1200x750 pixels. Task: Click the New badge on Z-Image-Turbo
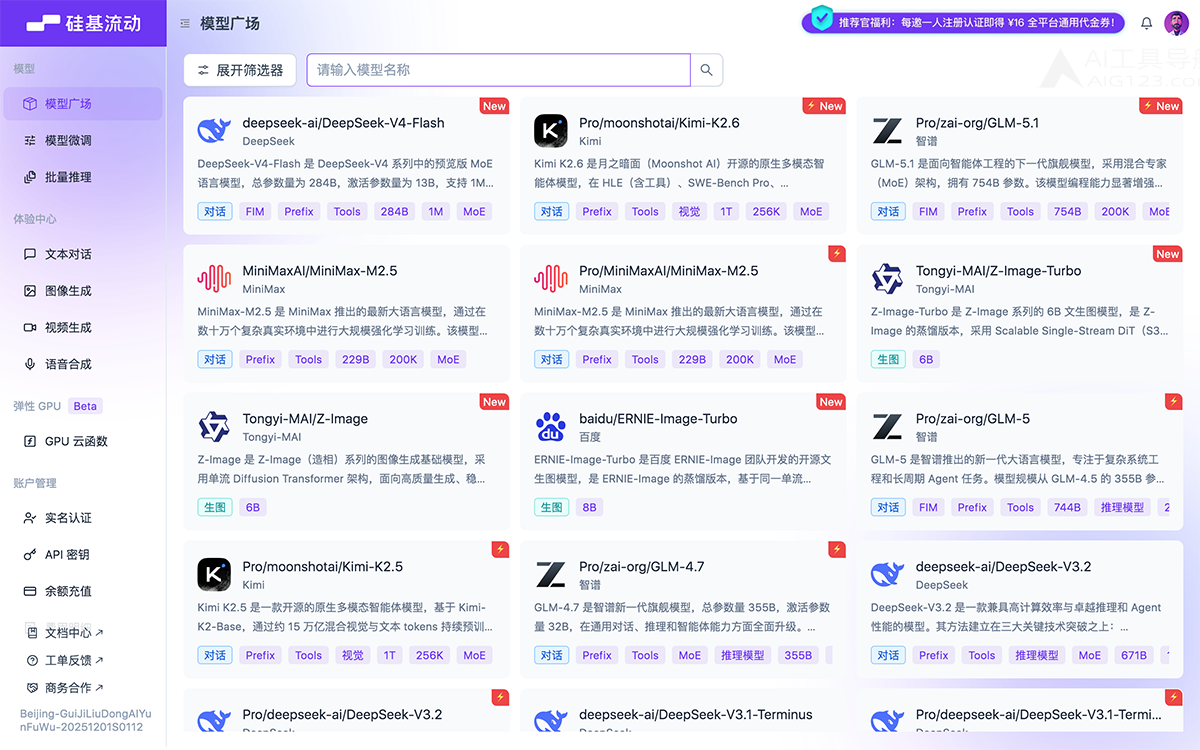click(x=1168, y=254)
